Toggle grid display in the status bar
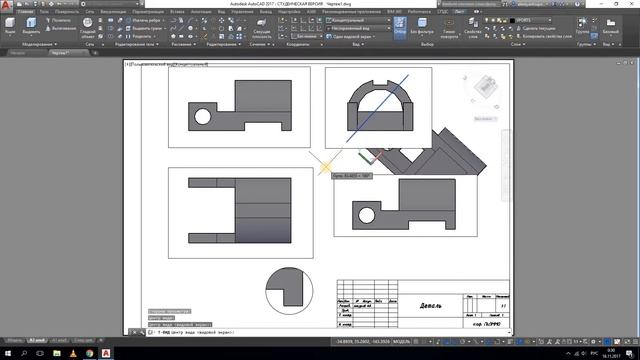Screen dimensions: 640x360 pos(416,342)
